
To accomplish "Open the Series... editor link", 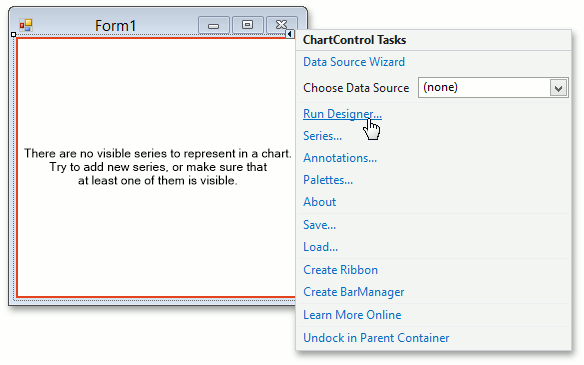I will [323, 136].
